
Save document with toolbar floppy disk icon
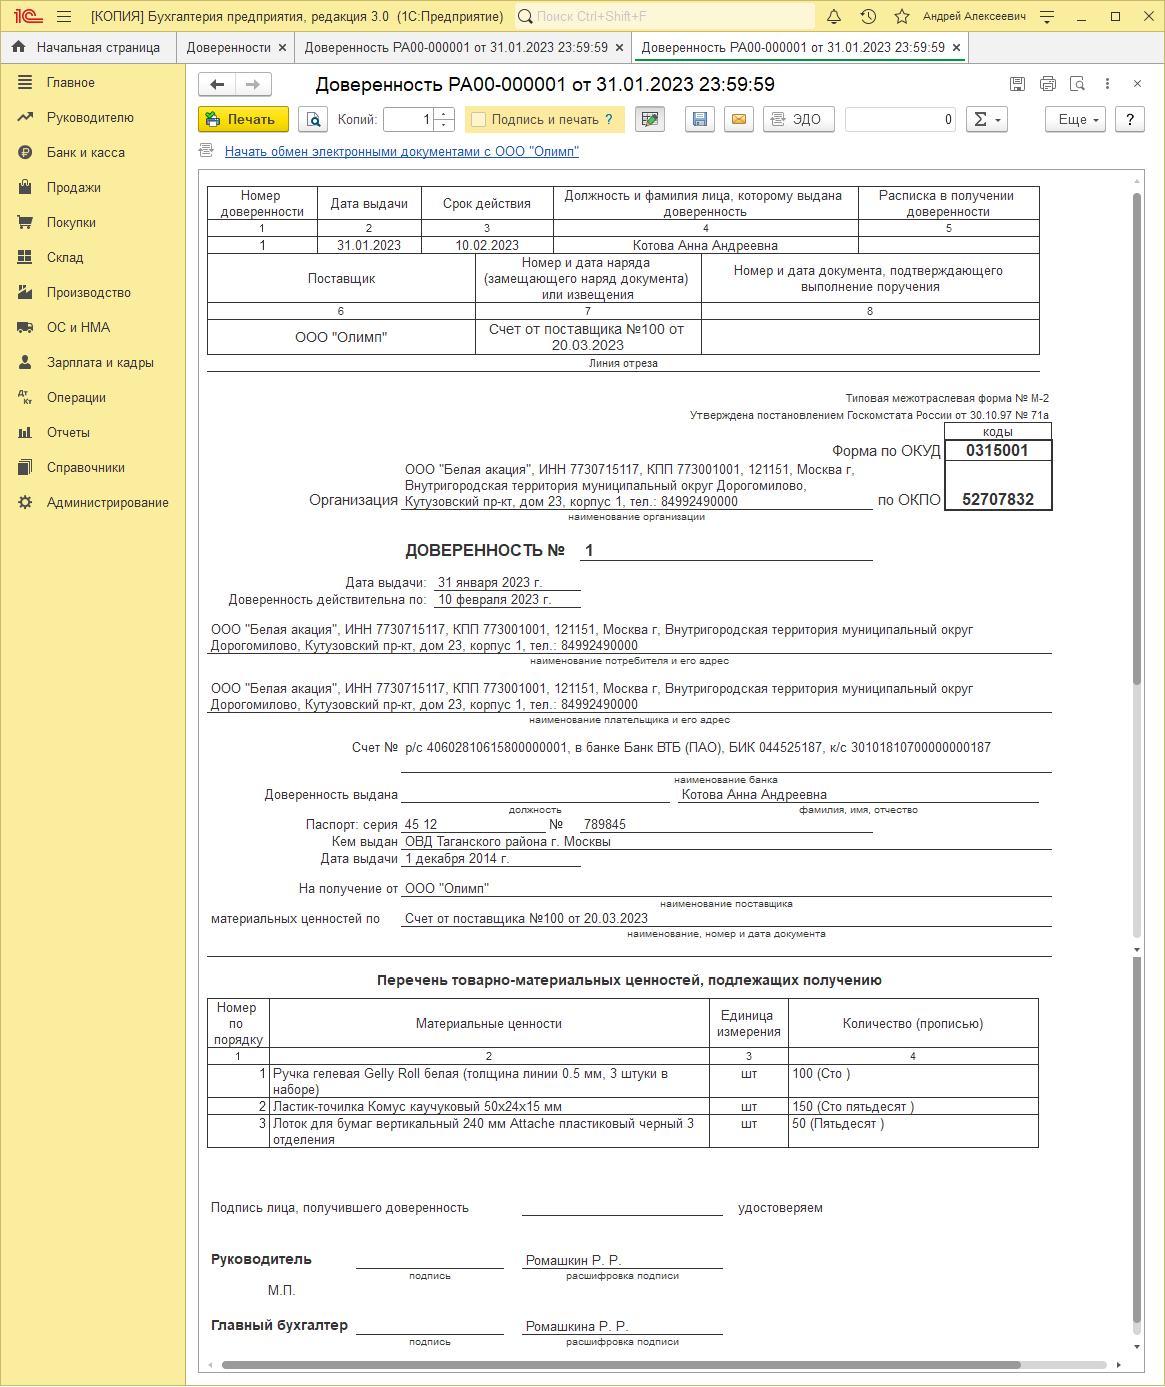pyautogui.click(x=700, y=120)
